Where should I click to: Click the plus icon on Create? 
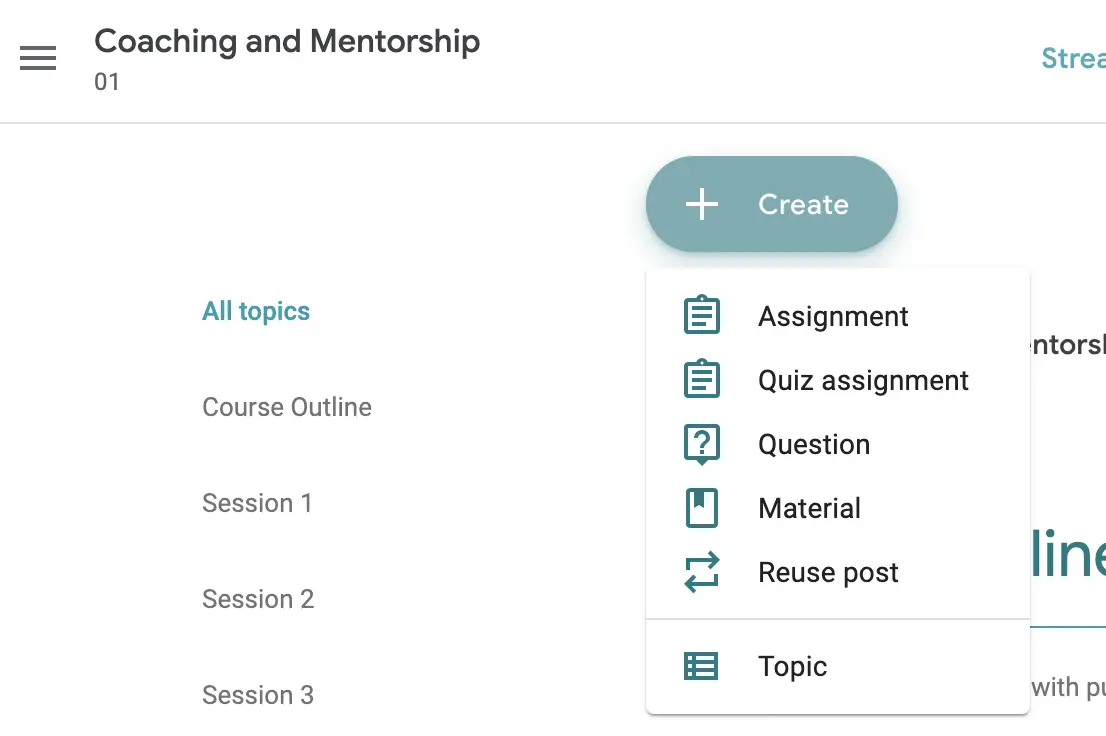(702, 204)
